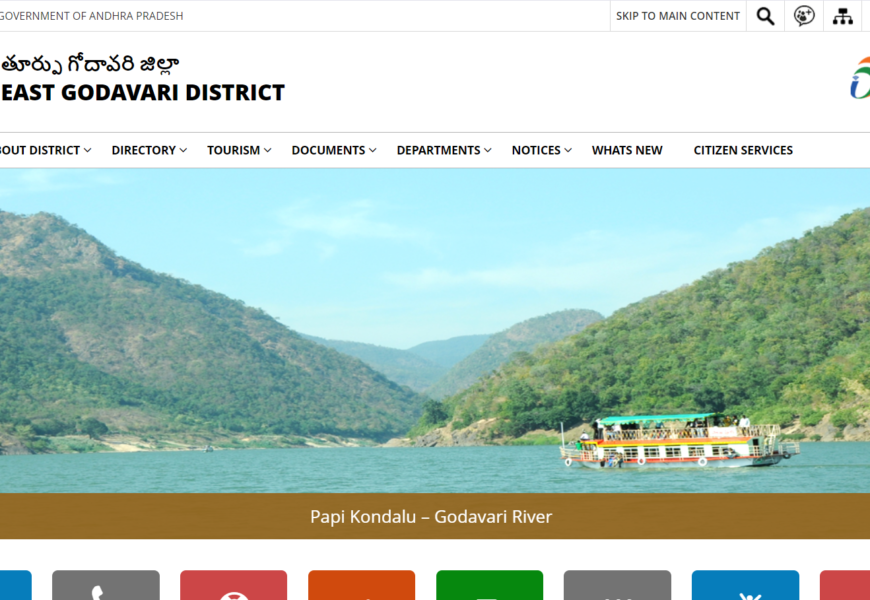
Task: Open the Documents menu
Action: pos(328,150)
